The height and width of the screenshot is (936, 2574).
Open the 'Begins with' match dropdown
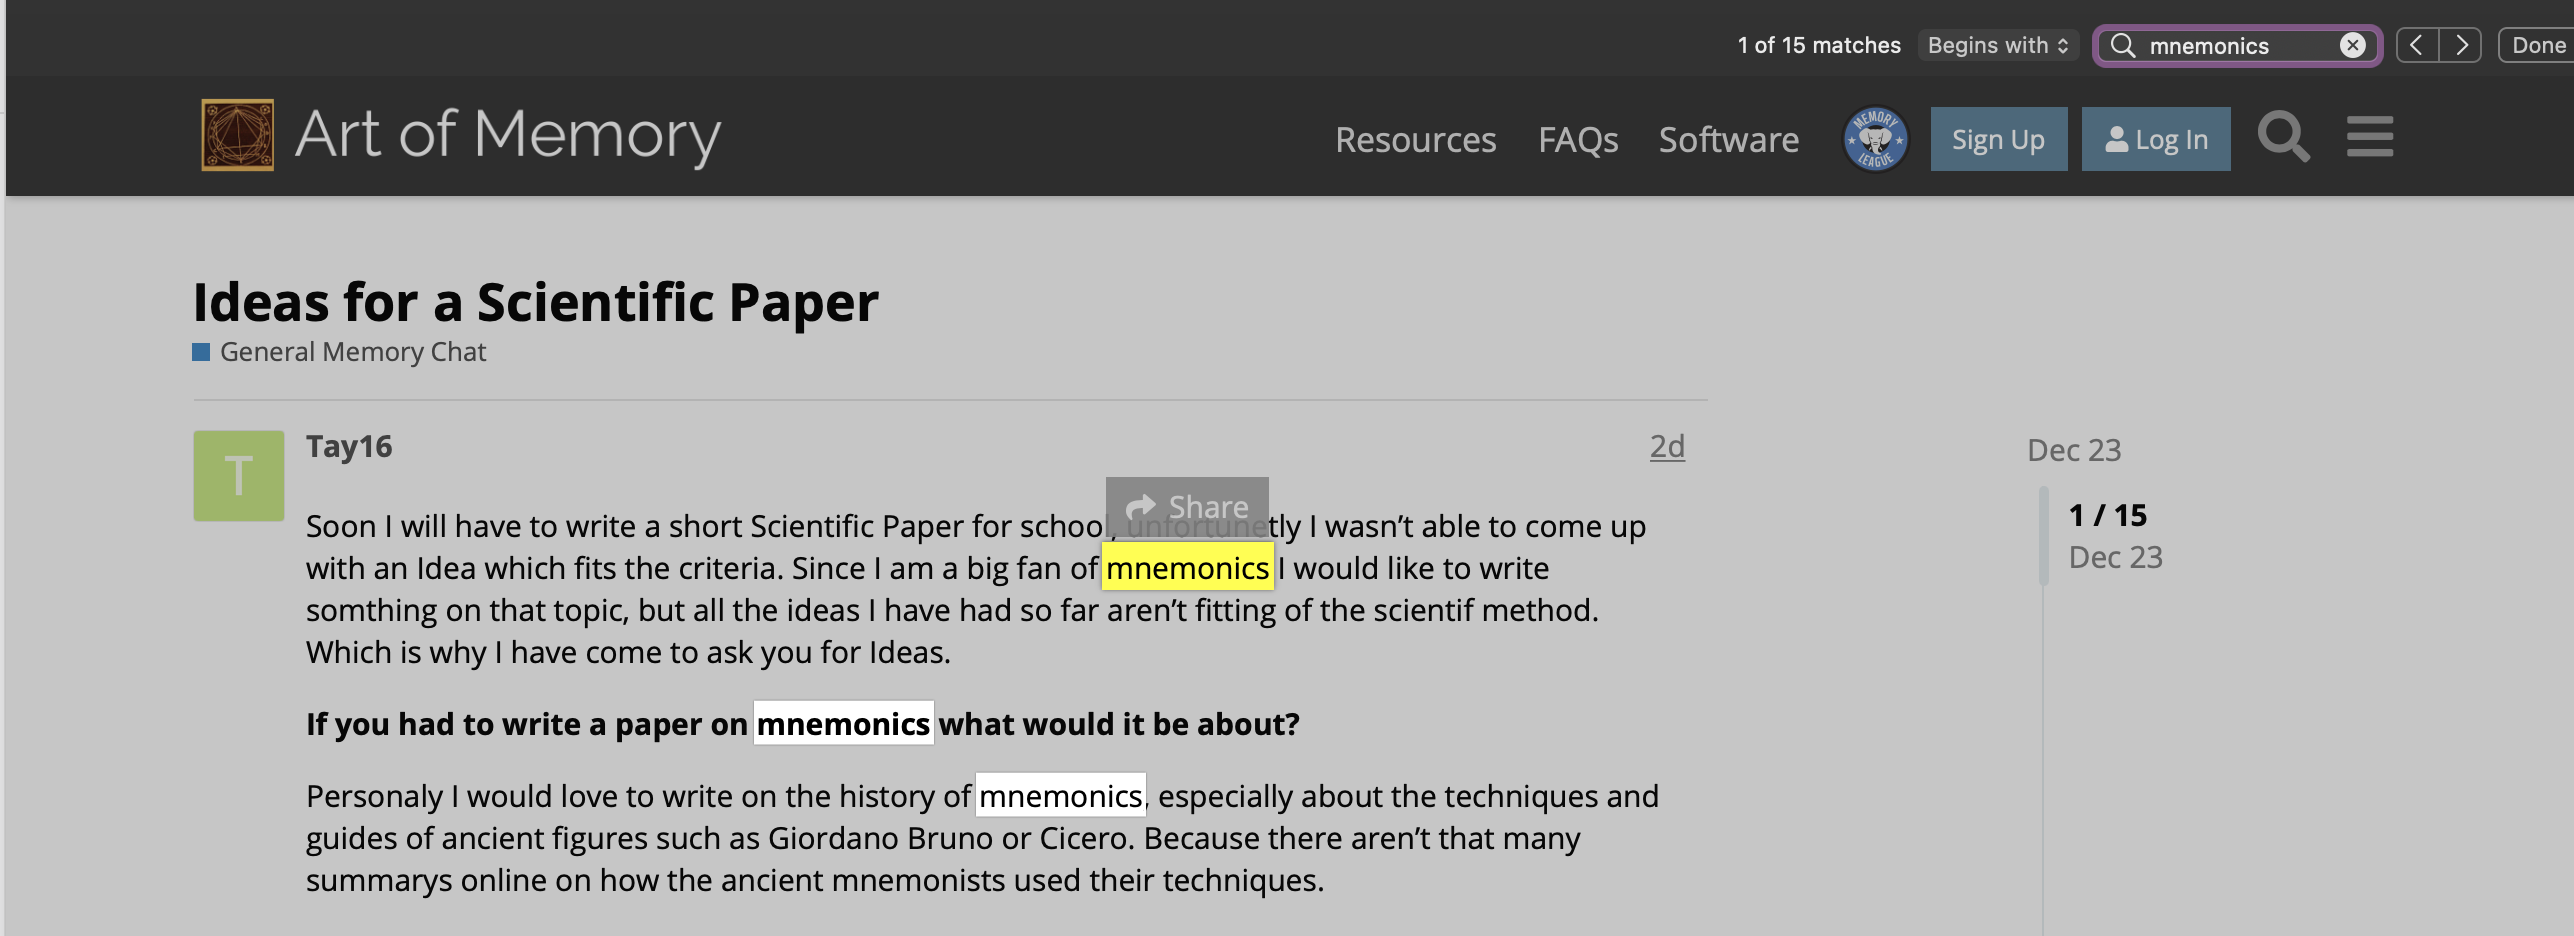[x=1997, y=45]
